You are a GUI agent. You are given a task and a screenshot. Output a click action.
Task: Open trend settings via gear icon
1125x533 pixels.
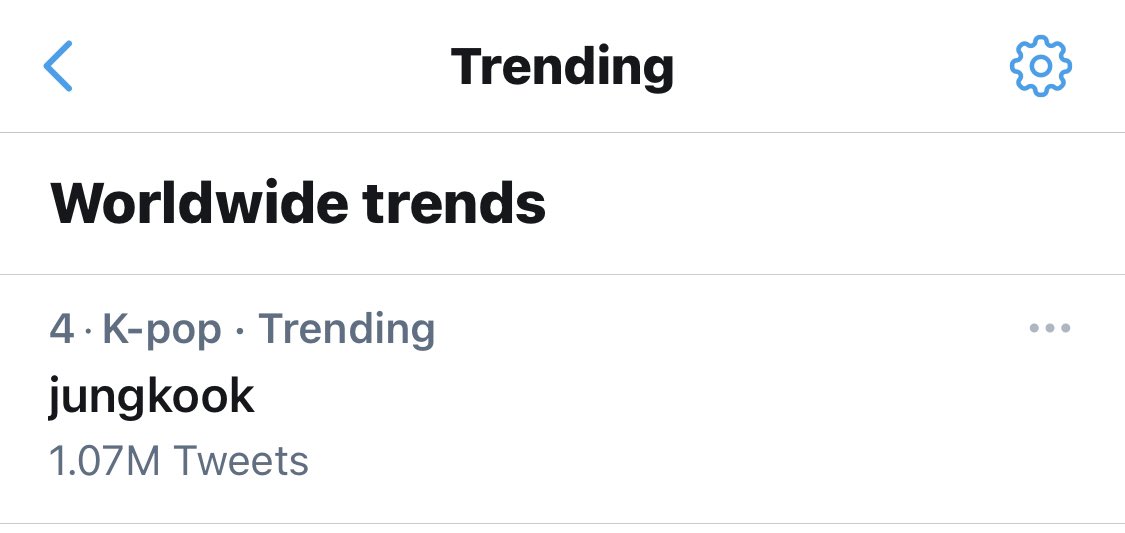(x=1040, y=66)
